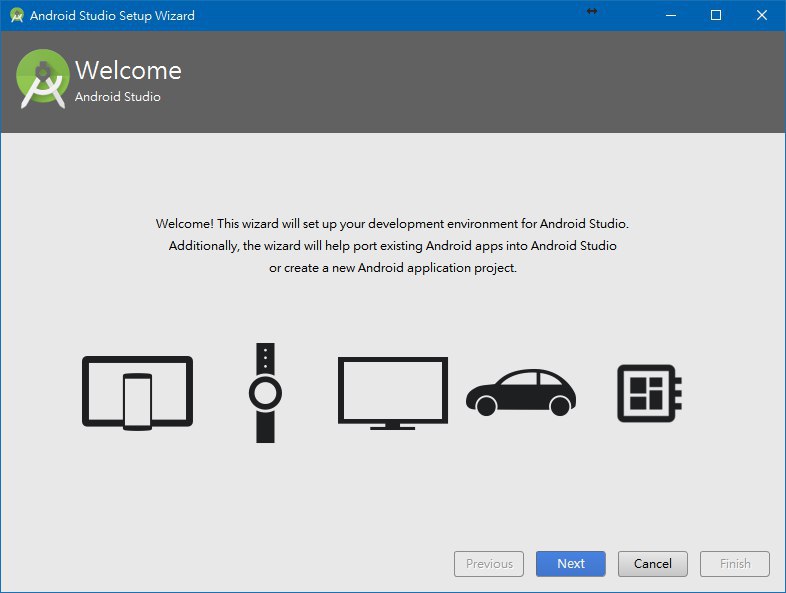Click the 'or create a new Android application project' line
The width and height of the screenshot is (786, 593).
pyautogui.click(x=392, y=268)
